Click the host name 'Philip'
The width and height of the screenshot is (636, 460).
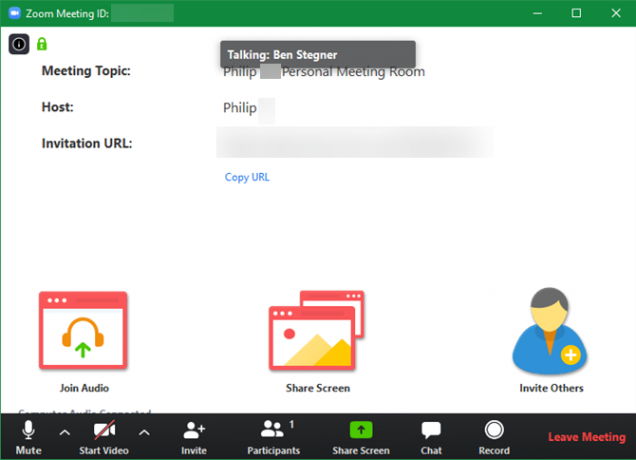[x=240, y=108]
